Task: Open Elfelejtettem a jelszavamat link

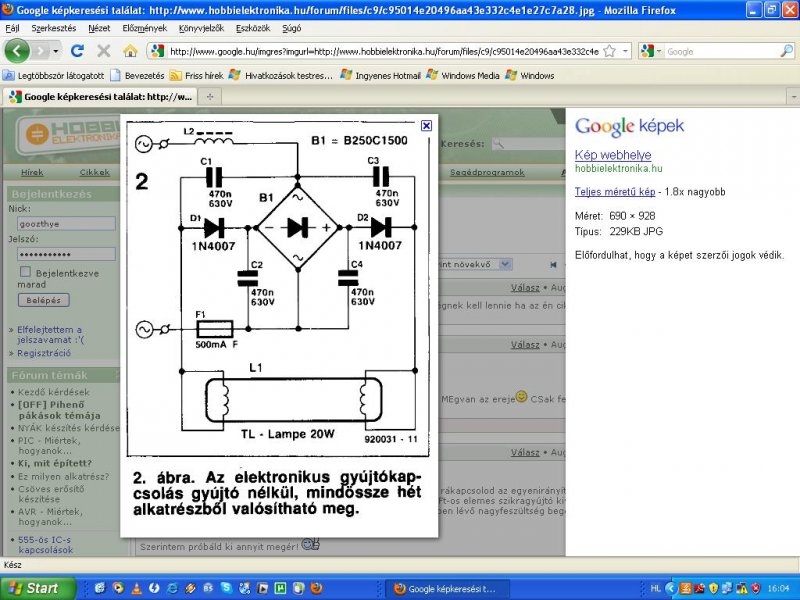Action: pos(50,334)
